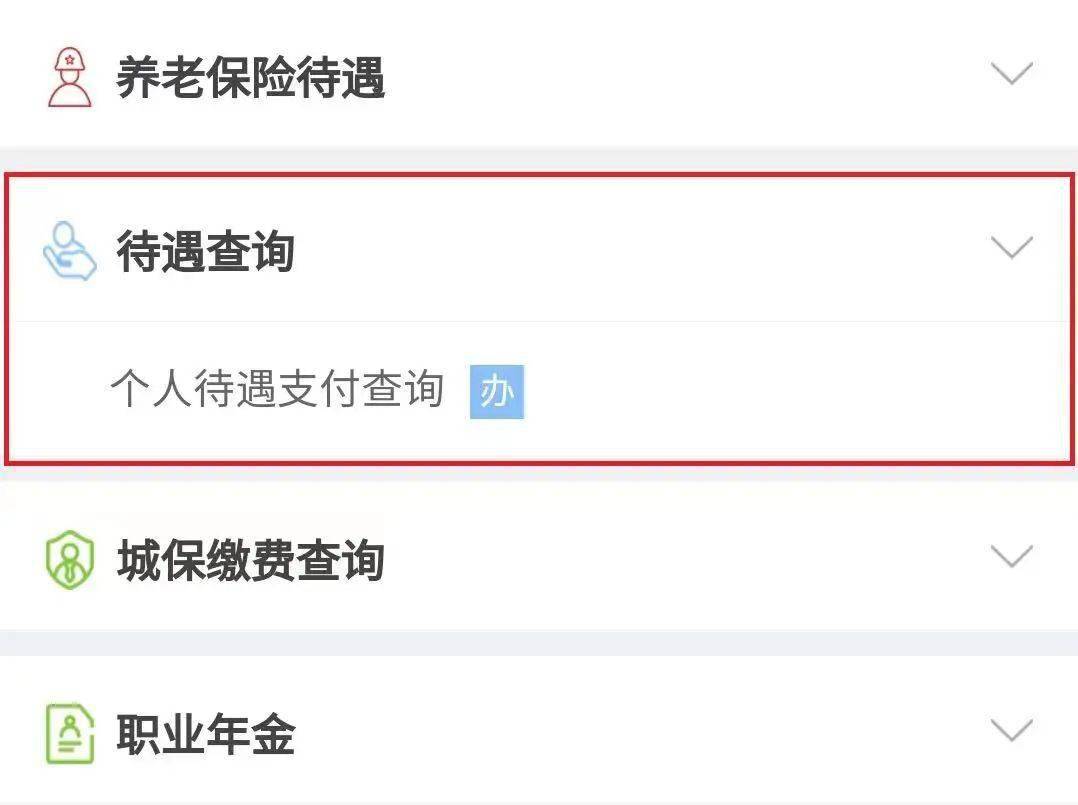
Task: Select the 待遇查询 heading text
Action: (x=206, y=252)
